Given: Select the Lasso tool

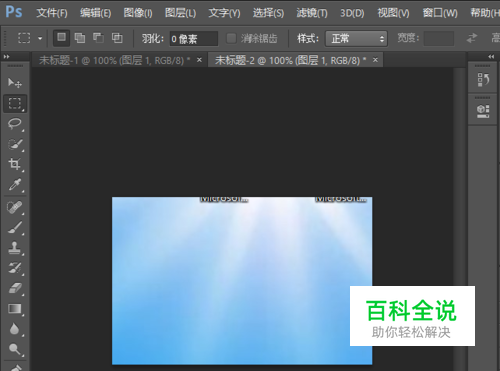Looking at the screenshot, I should [15, 124].
